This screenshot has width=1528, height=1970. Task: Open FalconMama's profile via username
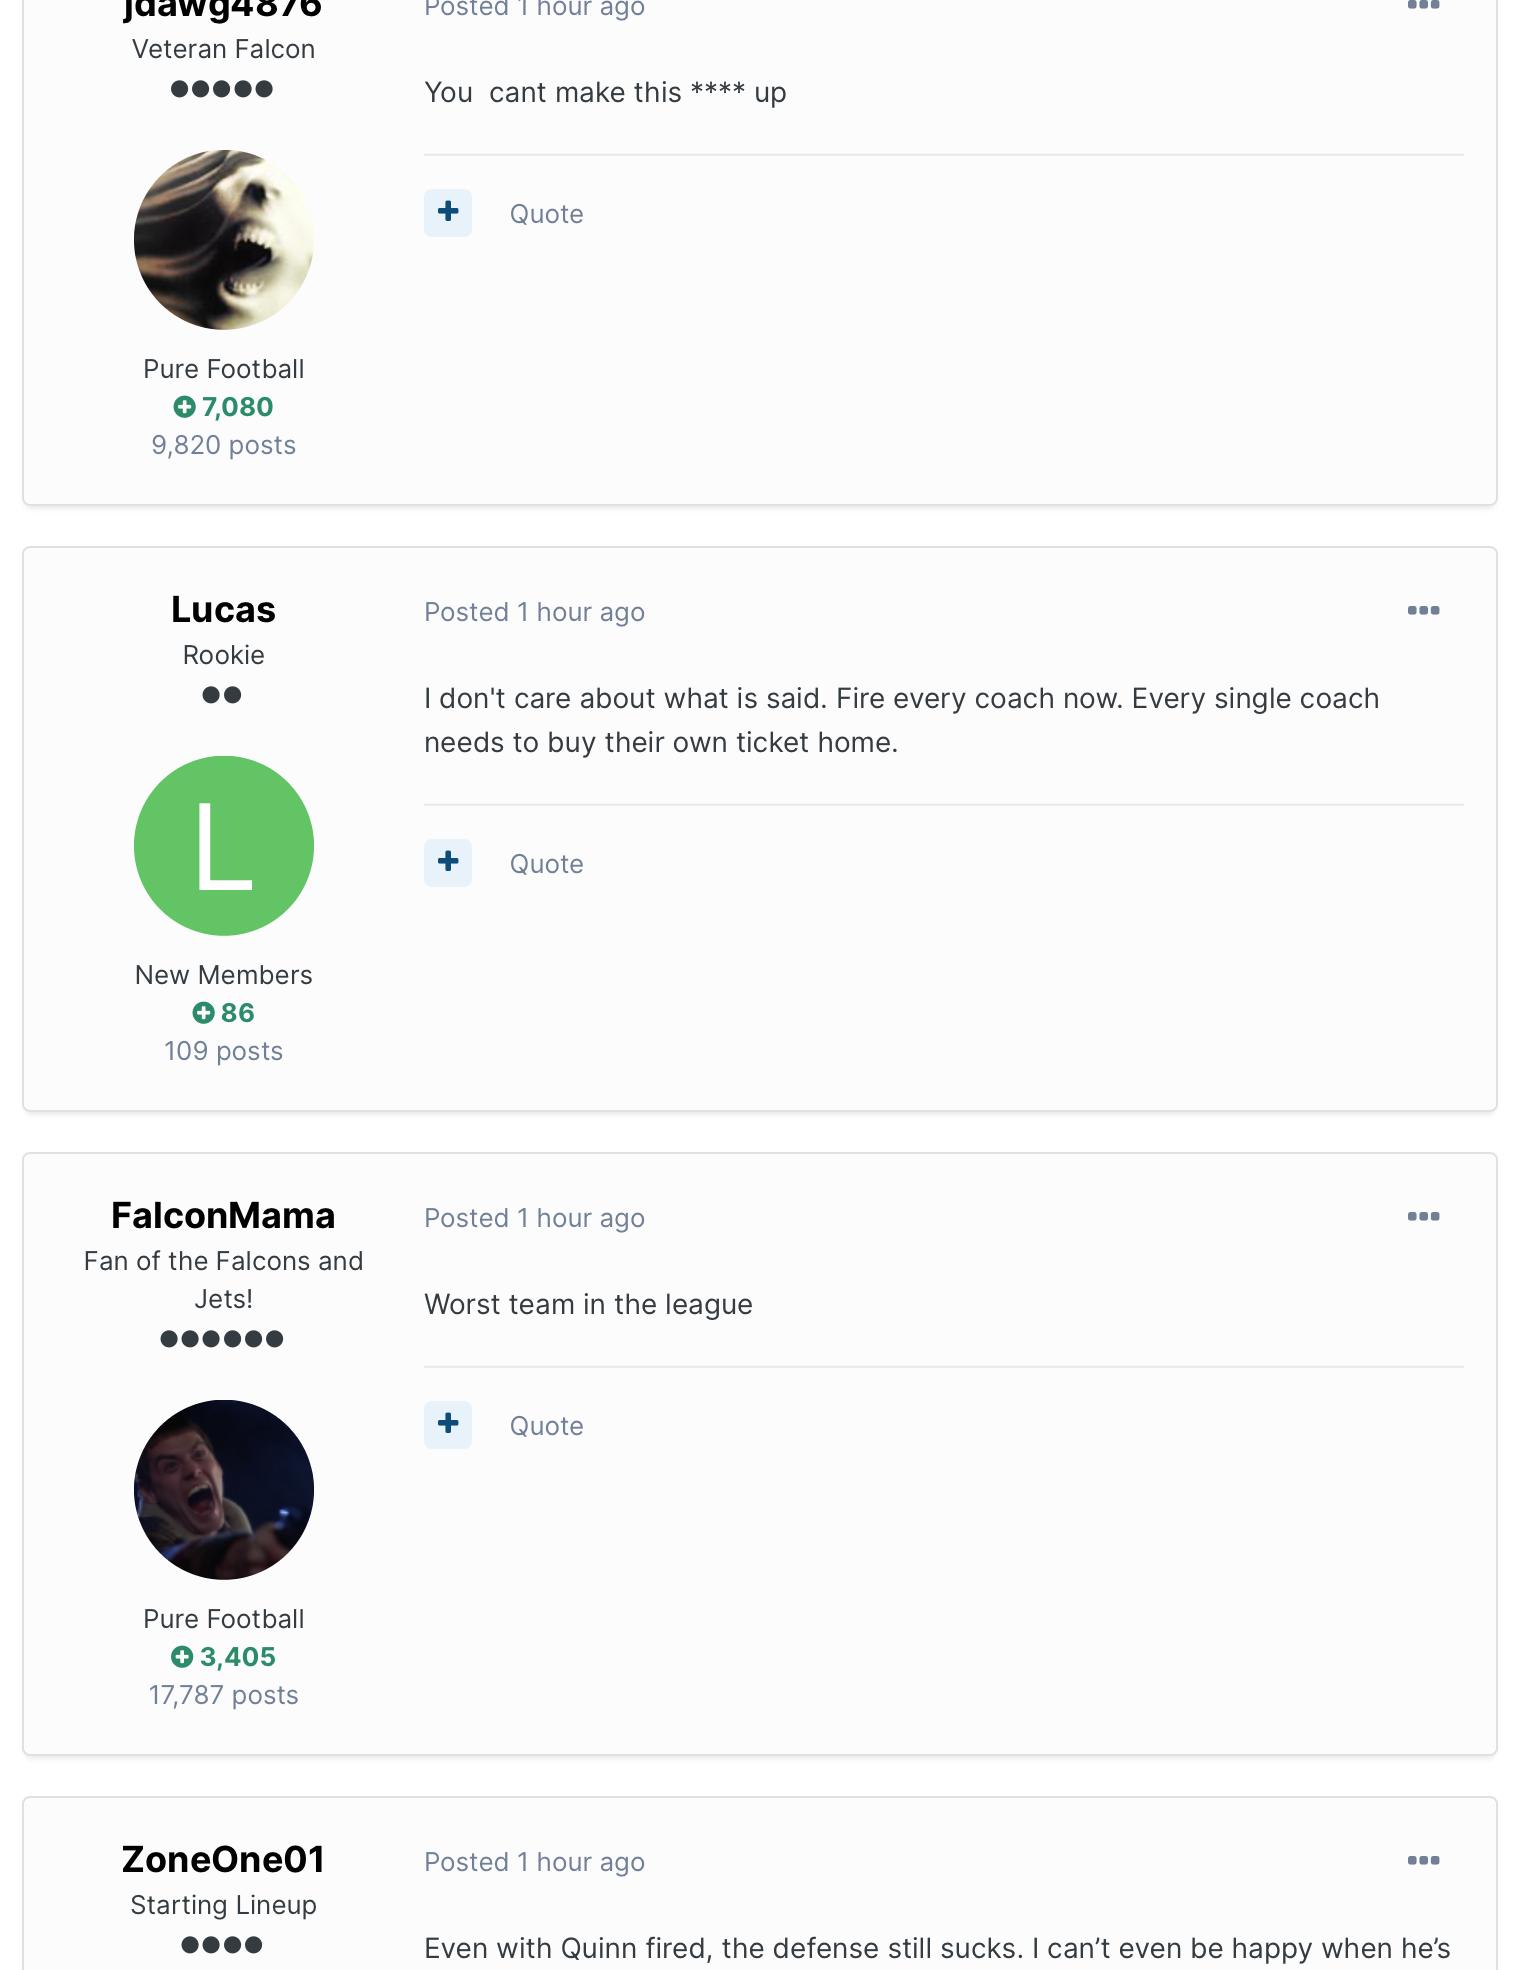point(223,1216)
